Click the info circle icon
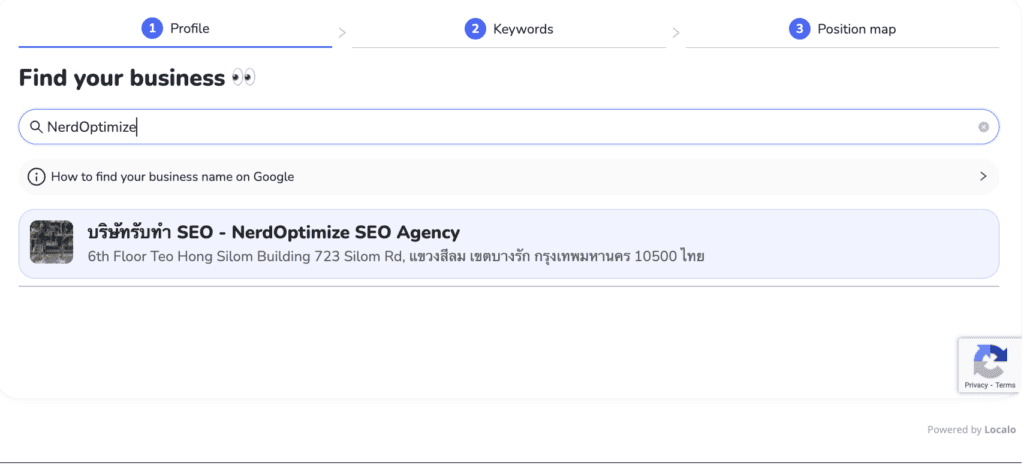The width and height of the screenshot is (1024, 466). 37,177
